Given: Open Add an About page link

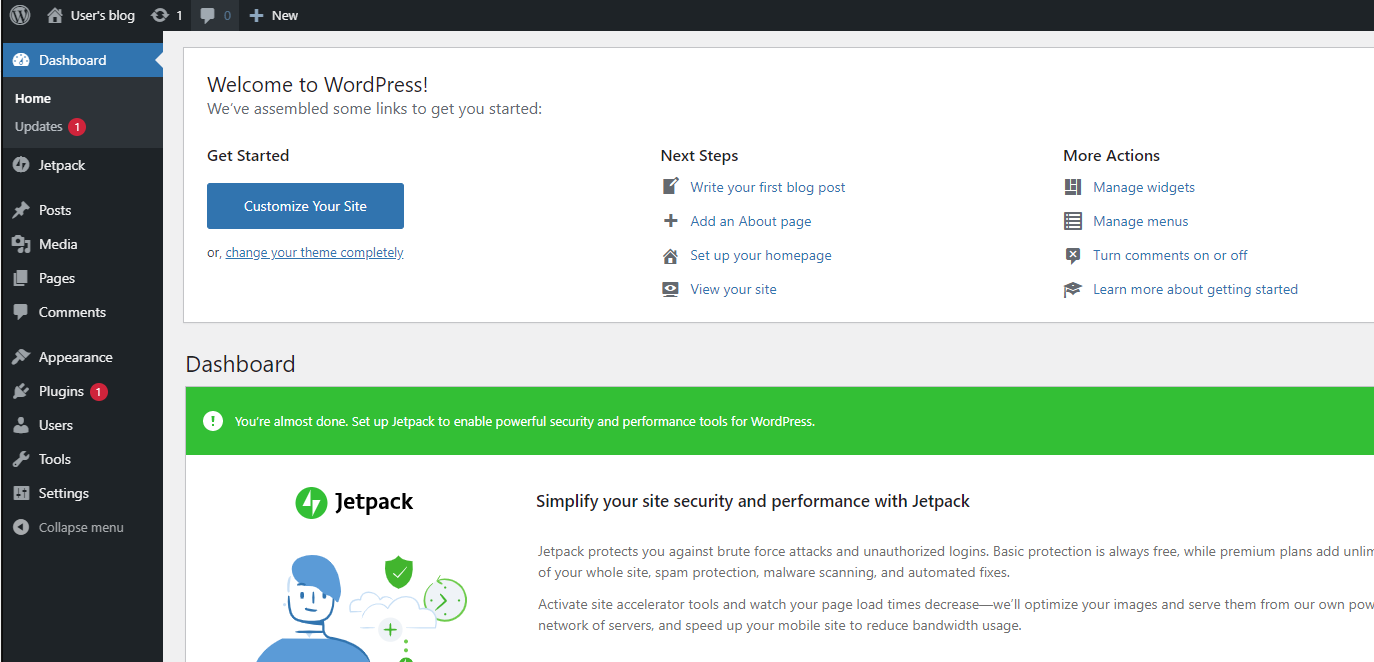Looking at the screenshot, I should (751, 221).
